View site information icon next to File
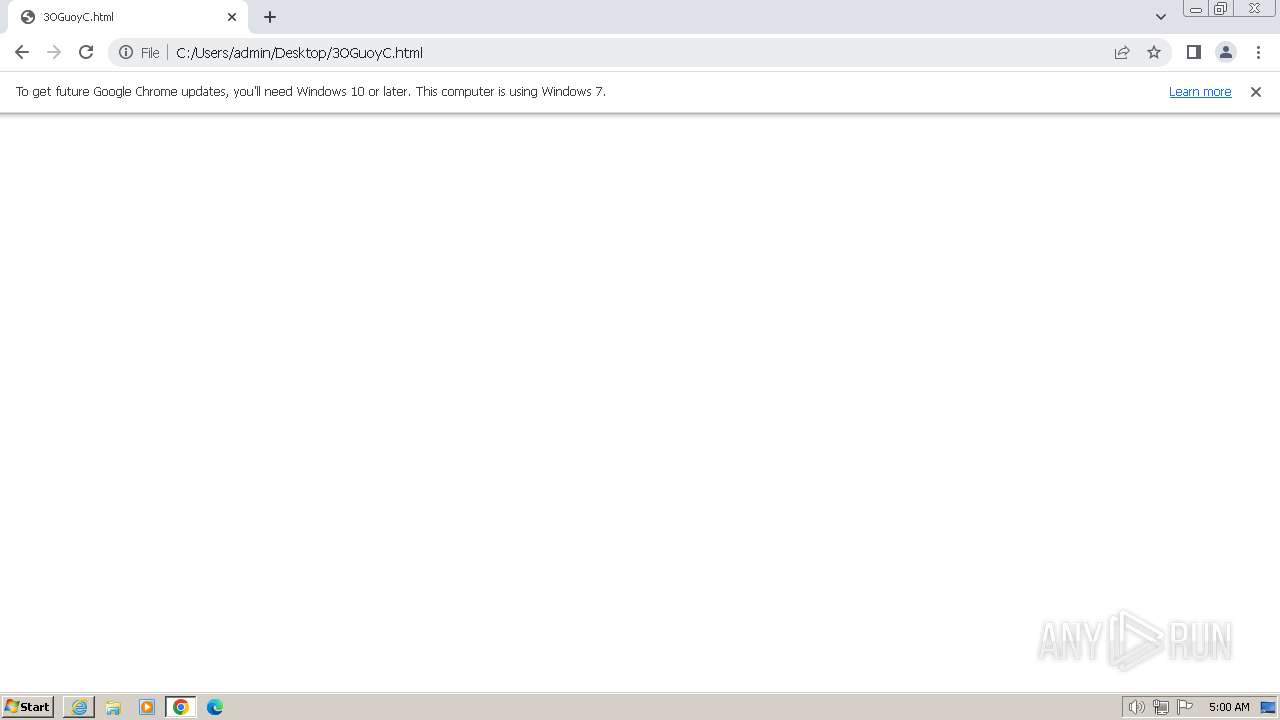1280x720 pixels. point(126,52)
